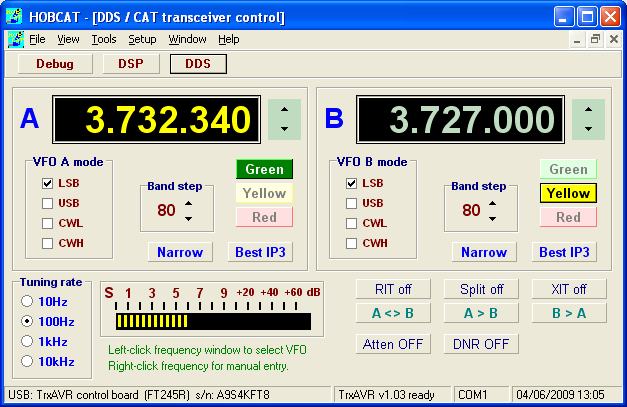Click the child window icon beside File menu
This screenshot has width=627, height=407.
coord(15,40)
